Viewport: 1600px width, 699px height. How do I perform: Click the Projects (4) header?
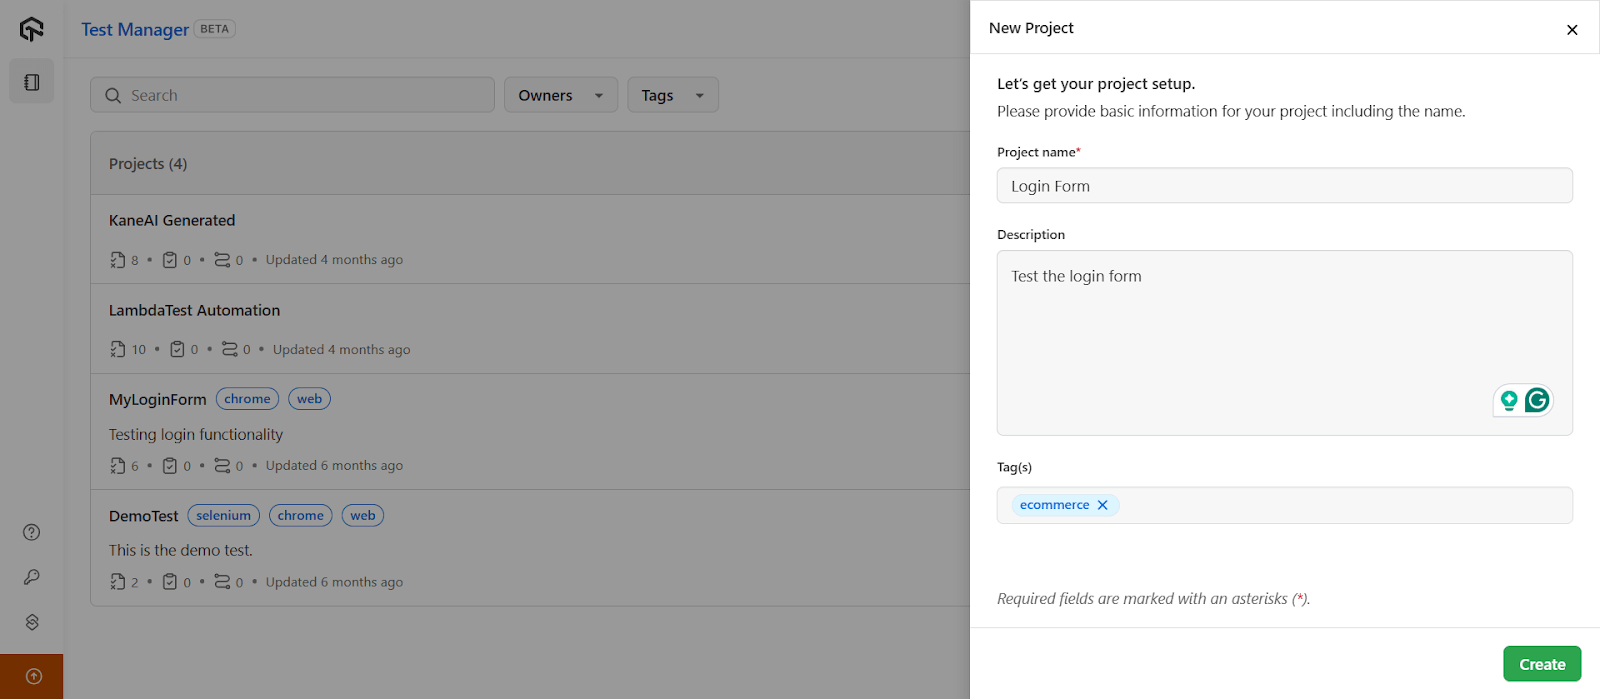click(x=148, y=164)
